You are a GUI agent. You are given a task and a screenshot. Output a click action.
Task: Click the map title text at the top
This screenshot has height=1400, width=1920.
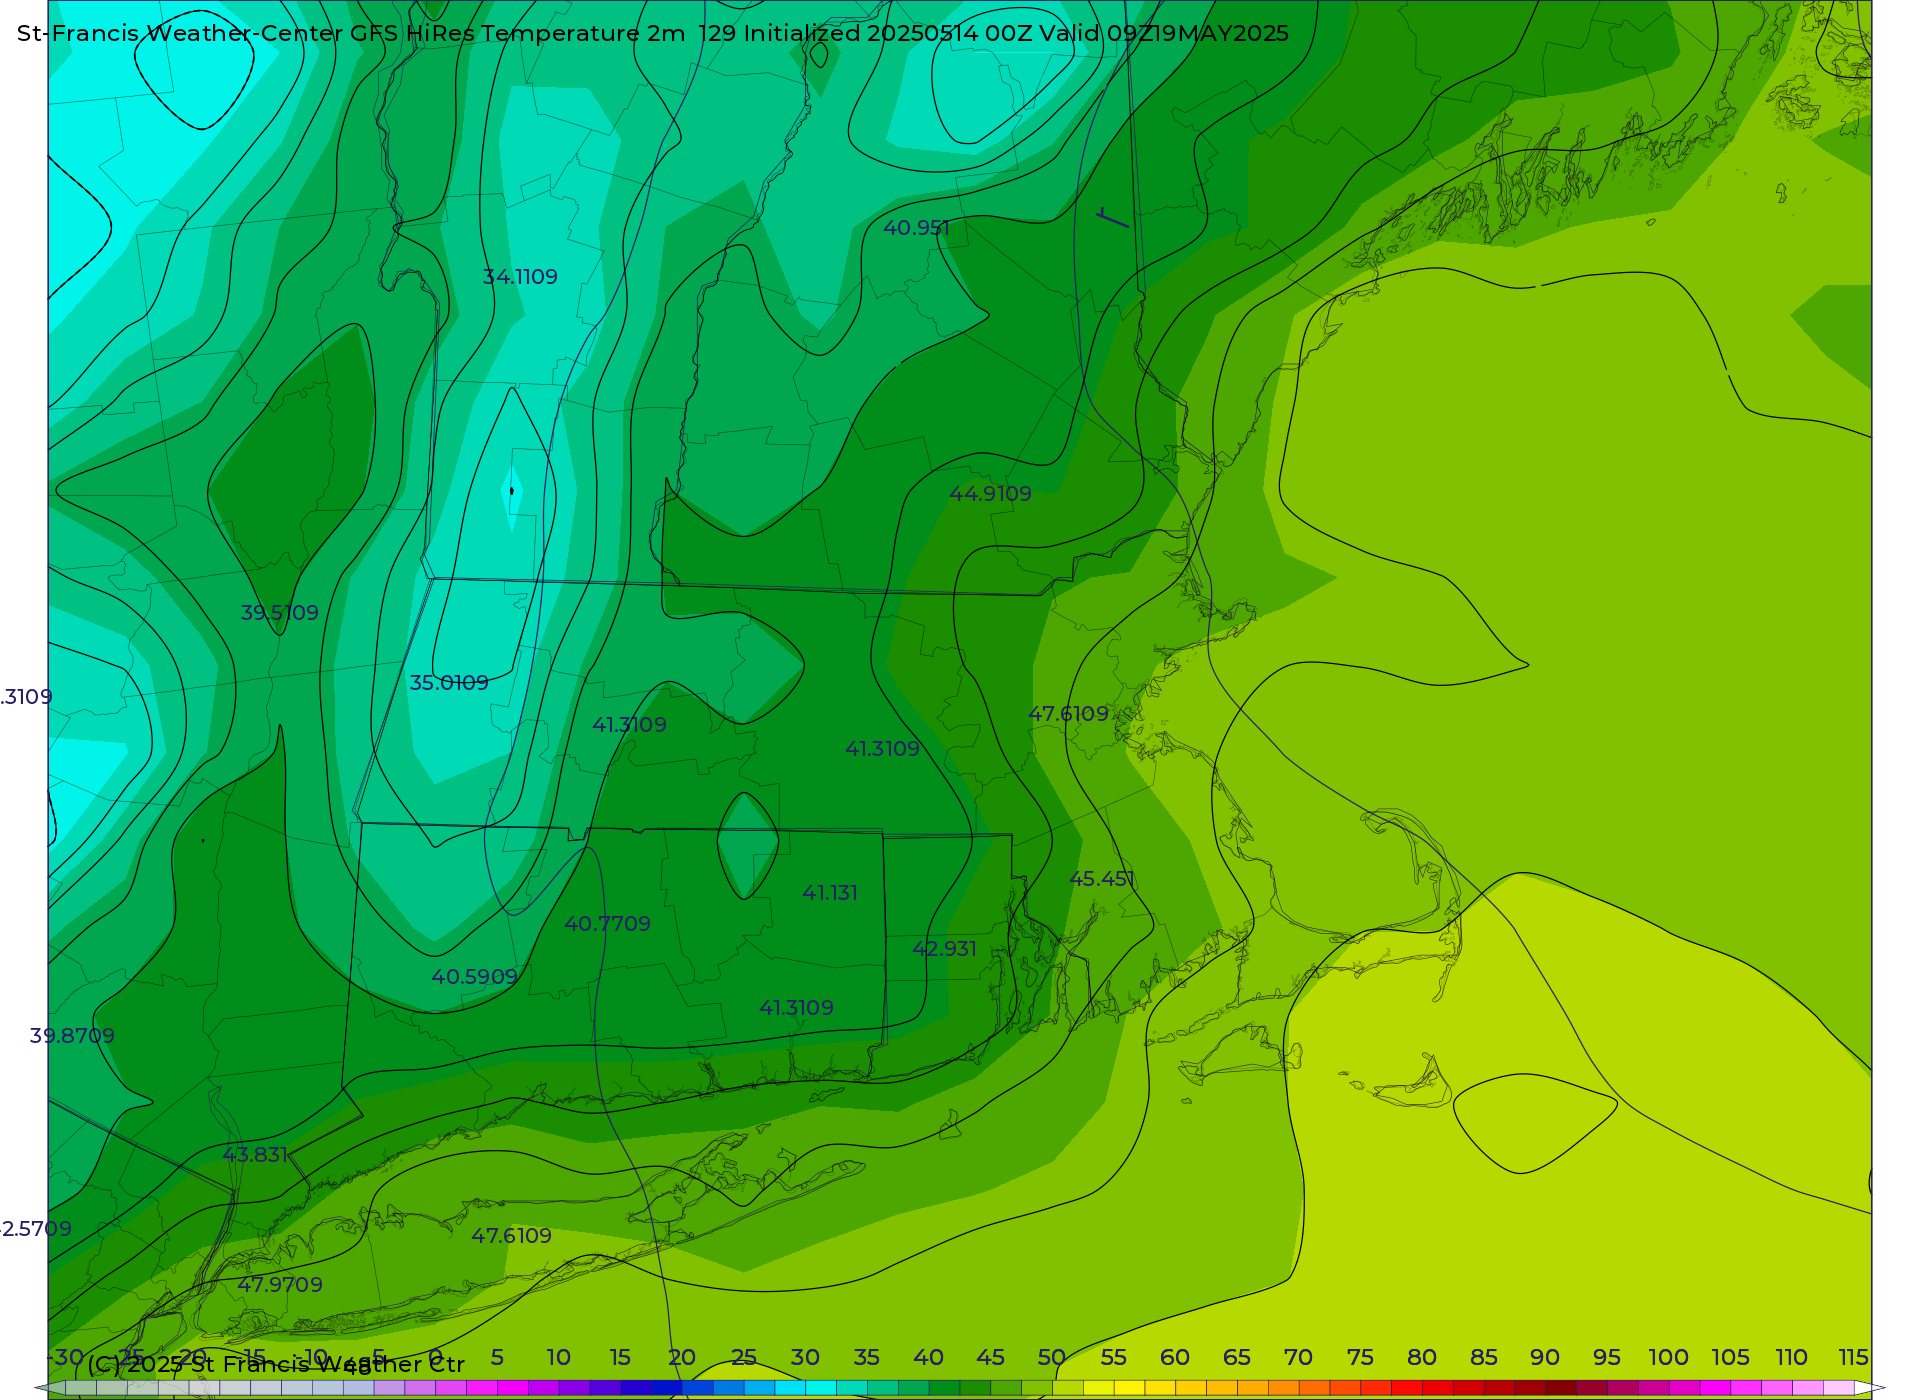[653, 33]
